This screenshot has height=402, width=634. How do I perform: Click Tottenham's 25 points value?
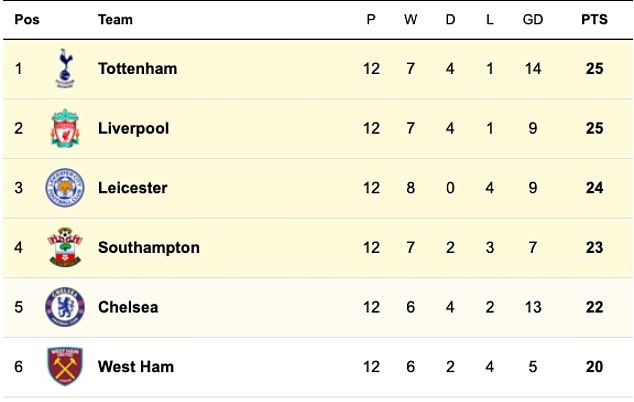(x=594, y=69)
